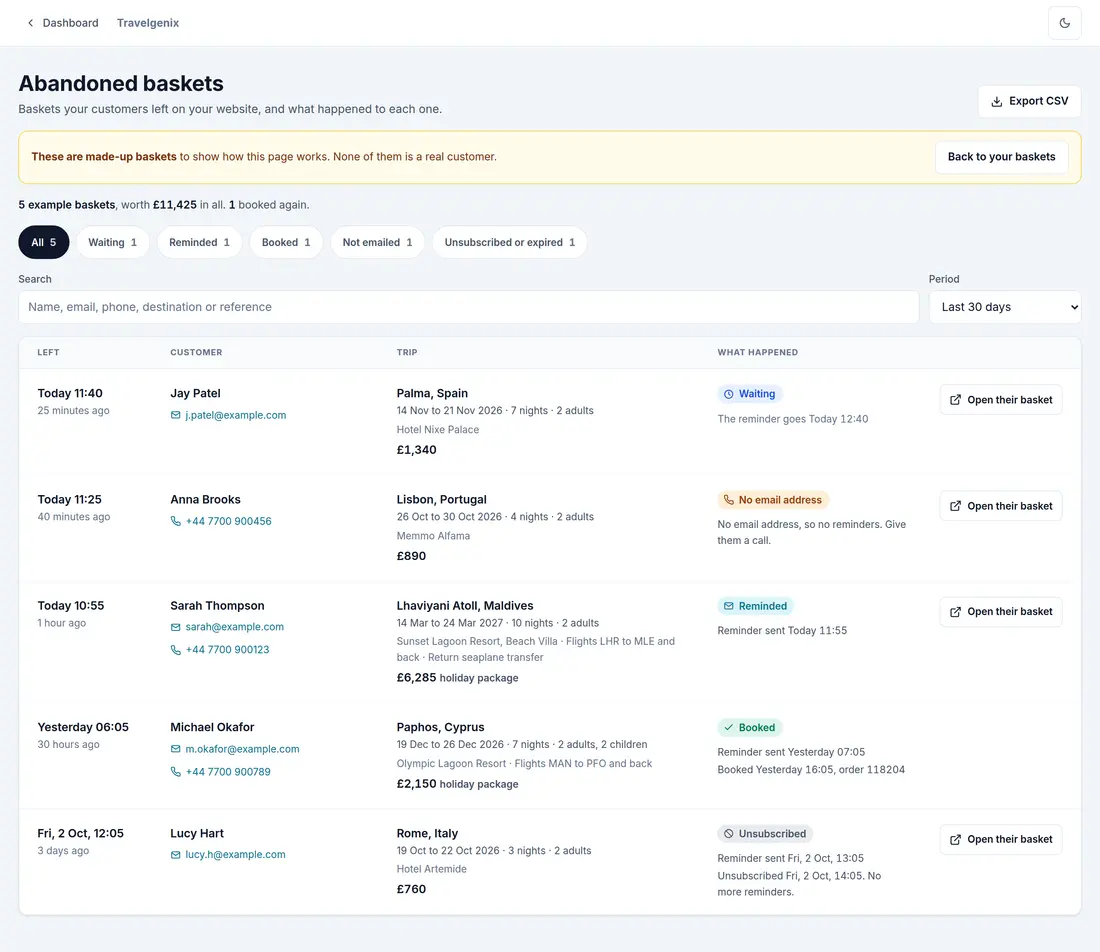Screen dimensions: 1100x952
Task: Click the £6,285 holiday package price
Action: click(x=457, y=678)
